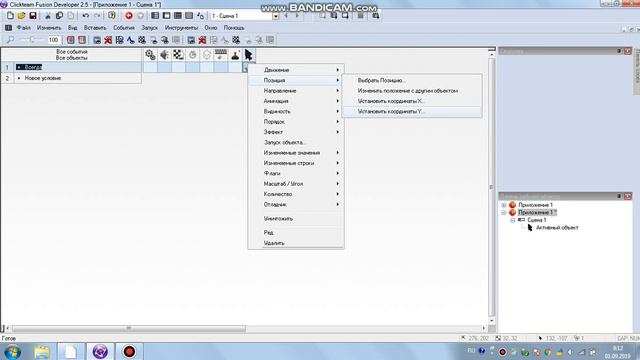Click the Open folder toolbar icon
Viewport: 640px width, 360px height.
coord(21,16)
